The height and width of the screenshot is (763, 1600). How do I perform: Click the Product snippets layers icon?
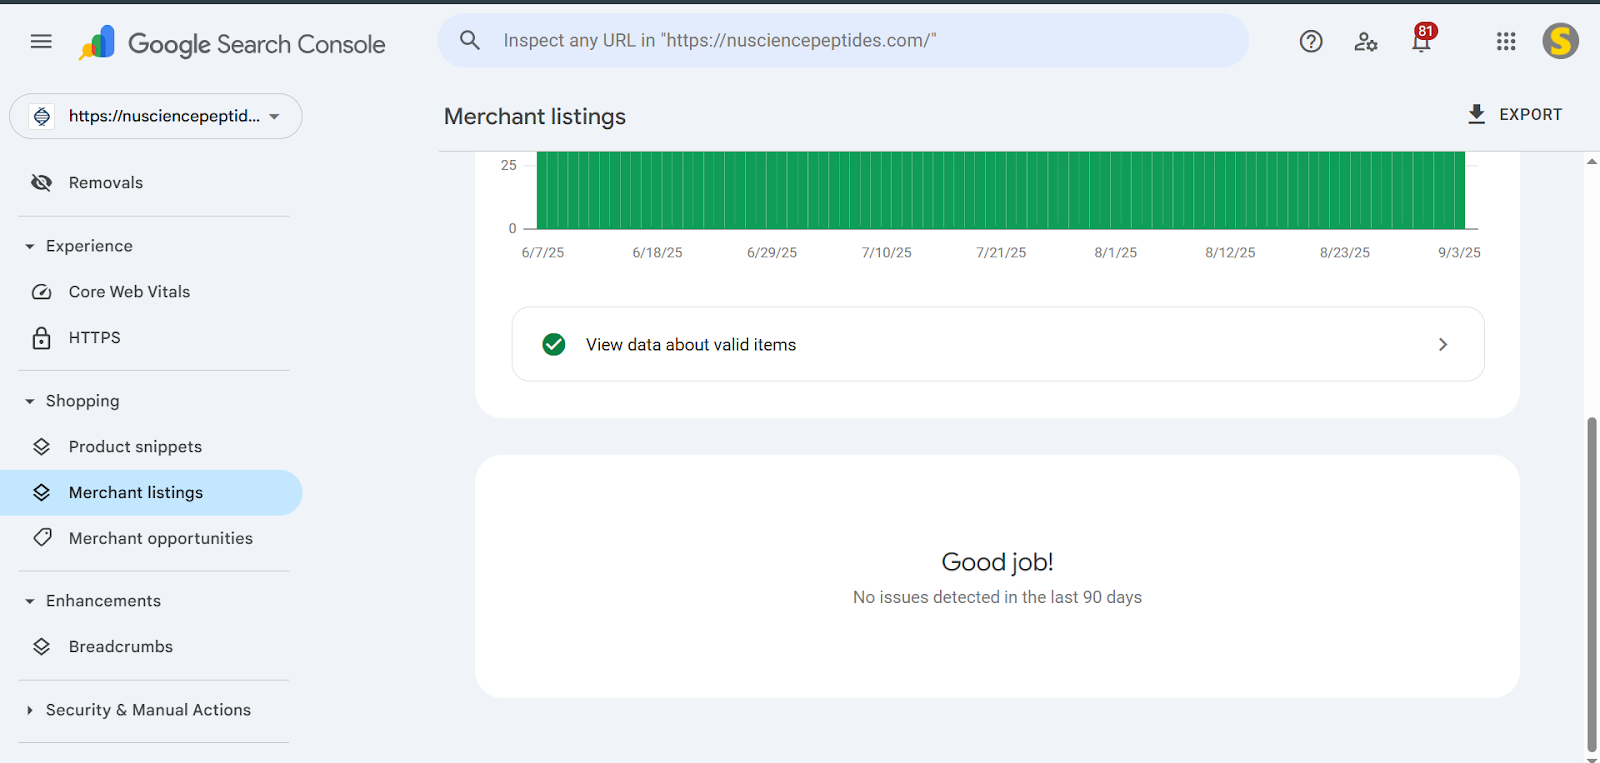[x=41, y=447]
